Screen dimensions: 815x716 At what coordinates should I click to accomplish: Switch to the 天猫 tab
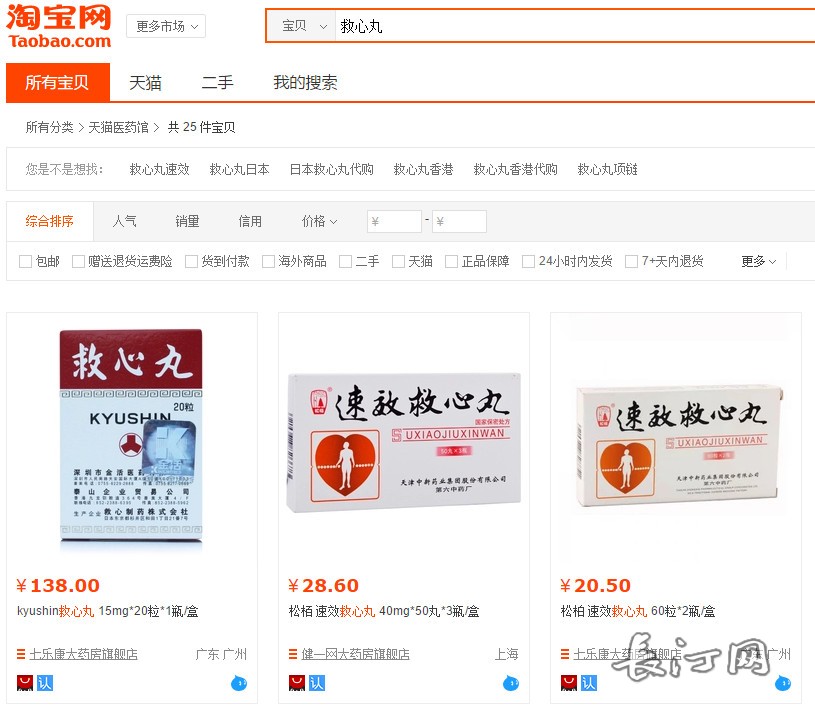[x=146, y=83]
